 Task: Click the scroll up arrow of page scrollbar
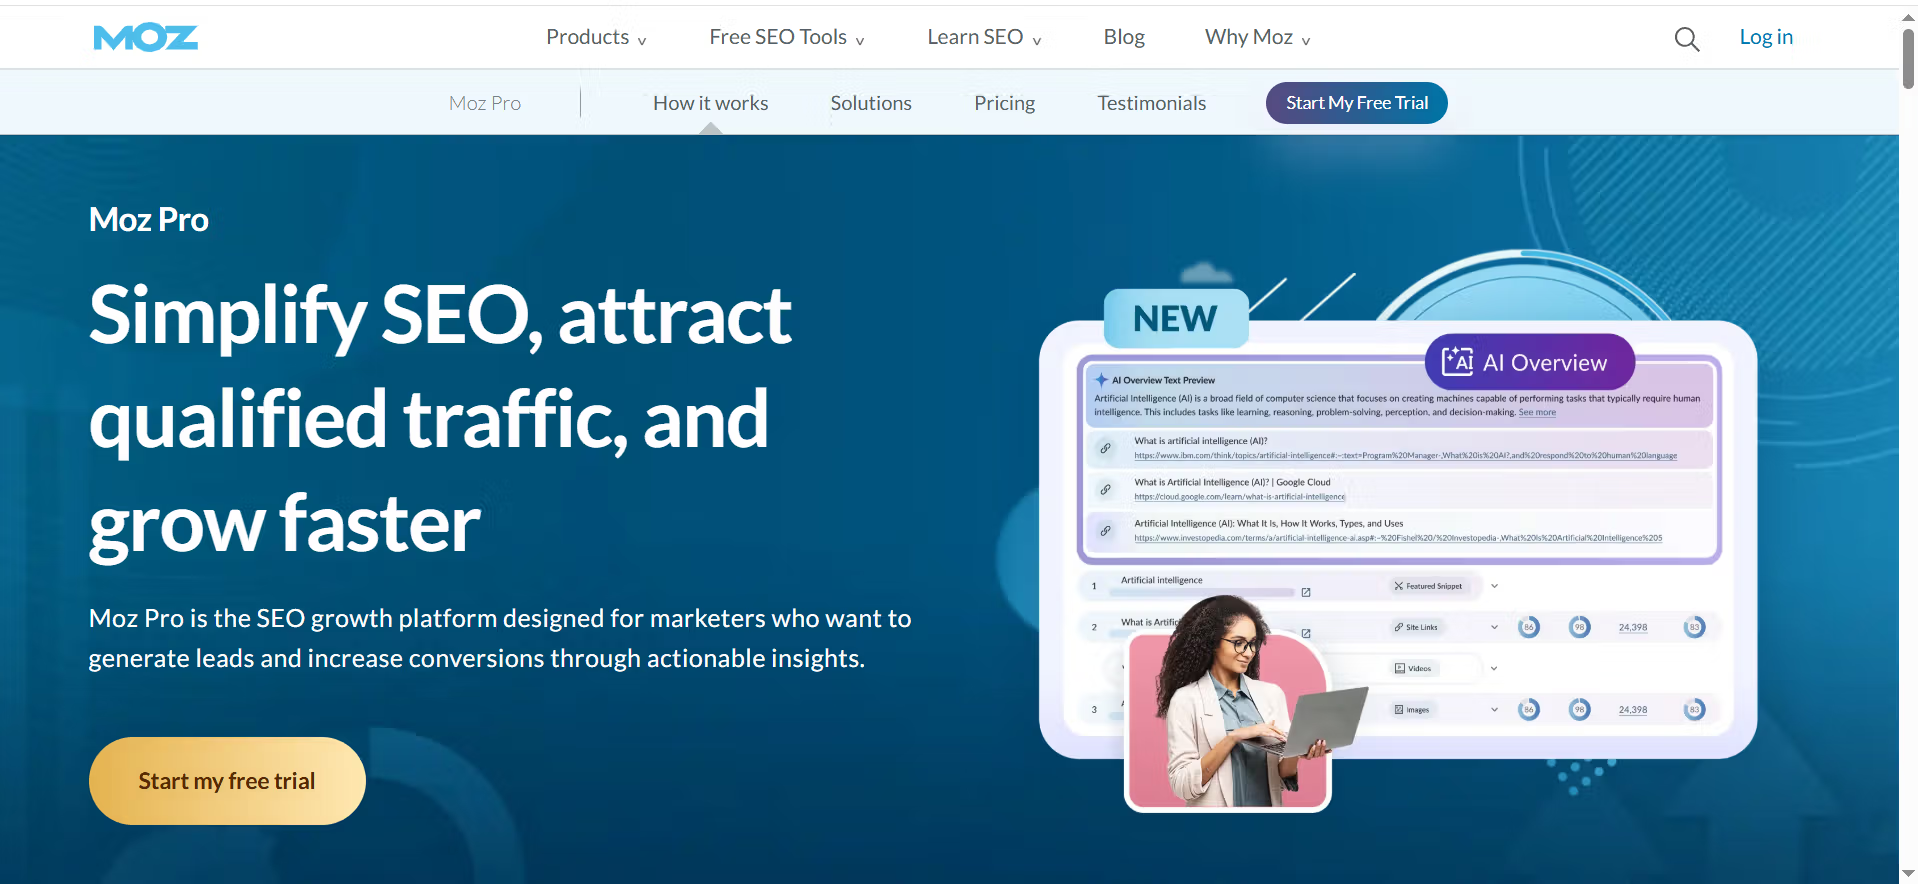pos(1908,17)
